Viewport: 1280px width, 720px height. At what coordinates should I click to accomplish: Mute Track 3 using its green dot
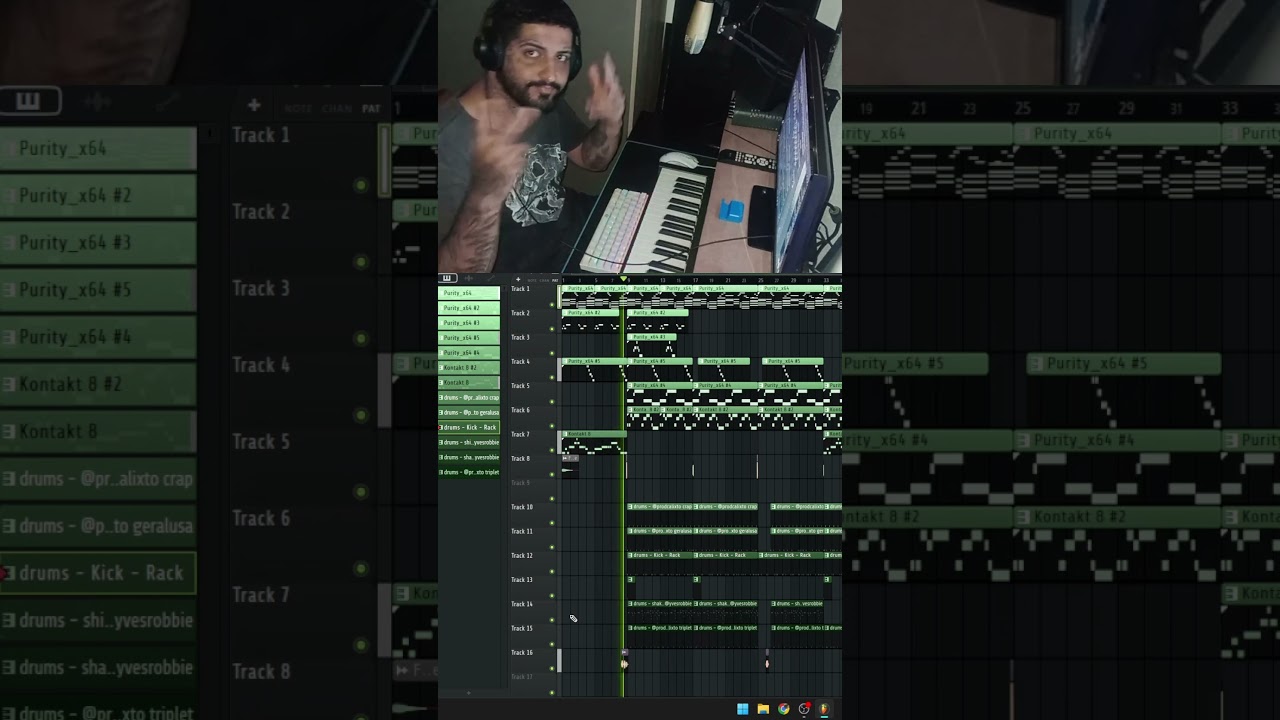[552, 353]
